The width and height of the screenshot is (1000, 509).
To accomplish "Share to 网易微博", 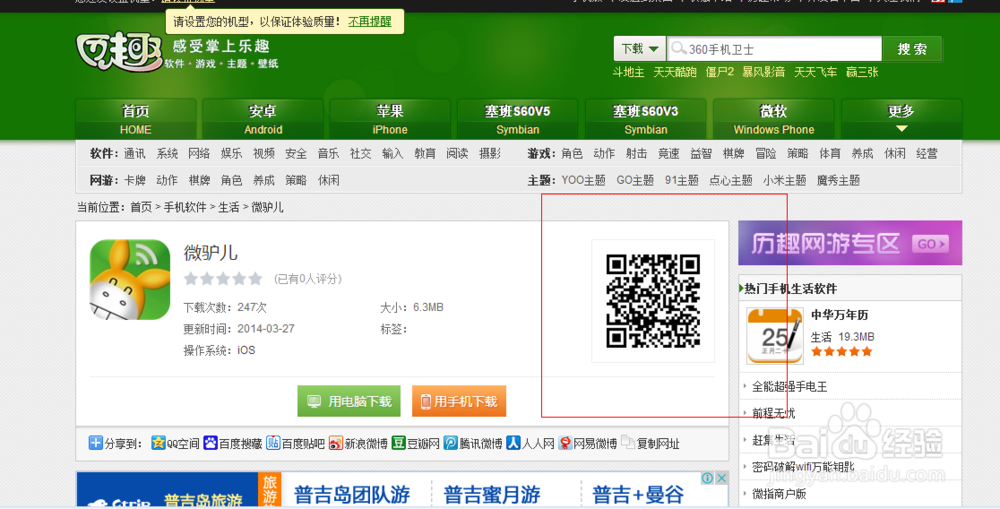I will tap(588, 443).
